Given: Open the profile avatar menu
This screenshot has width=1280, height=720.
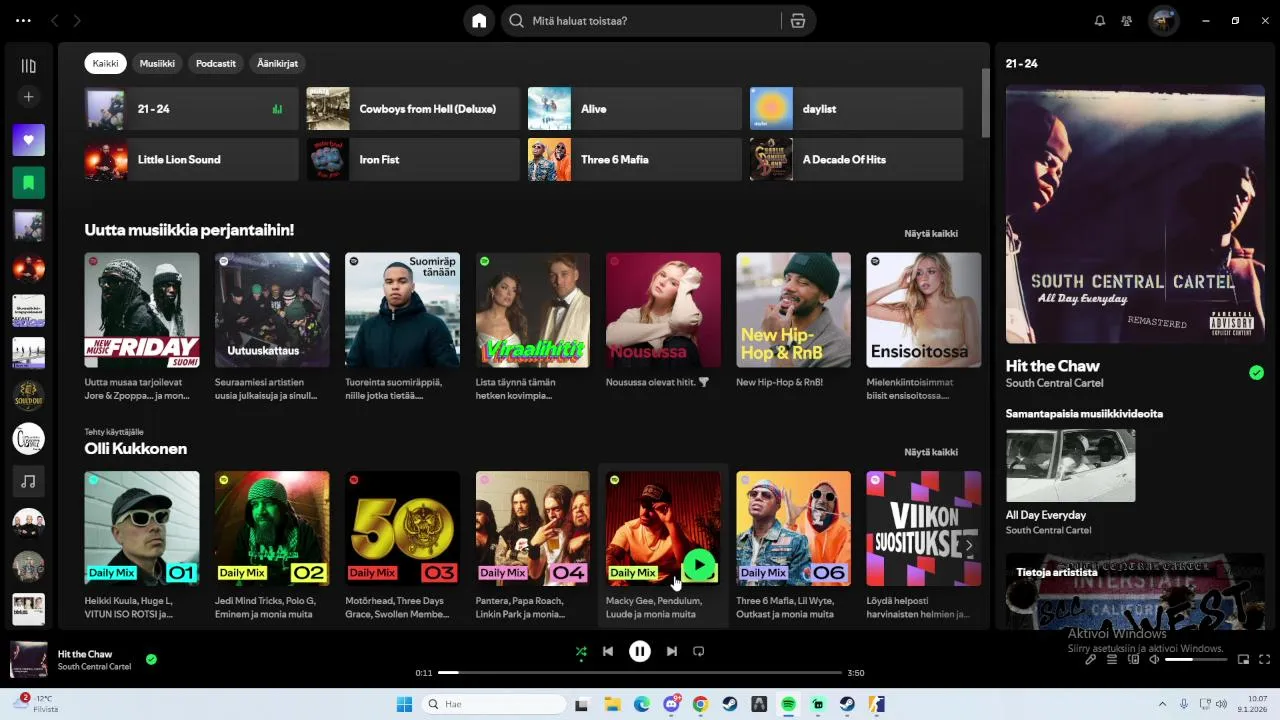Looking at the screenshot, I should pyautogui.click(x=1163, y=21).
